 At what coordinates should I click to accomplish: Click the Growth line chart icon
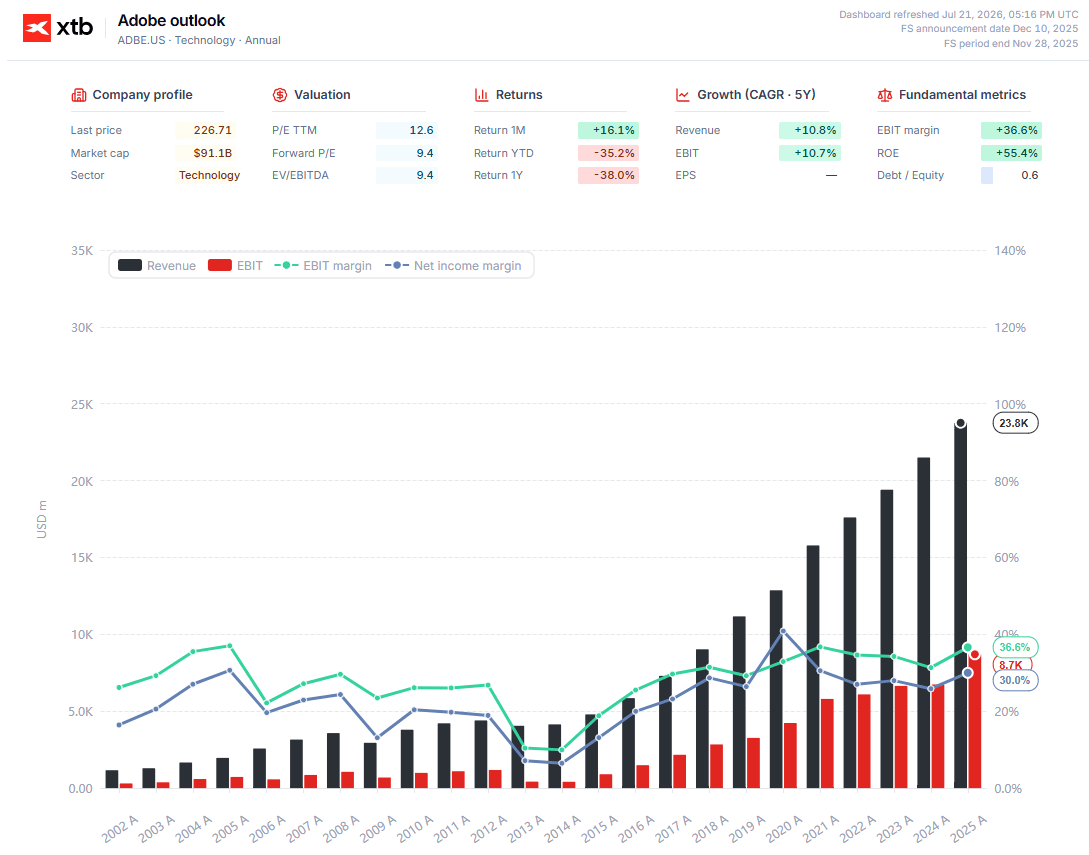coord(683,95)
